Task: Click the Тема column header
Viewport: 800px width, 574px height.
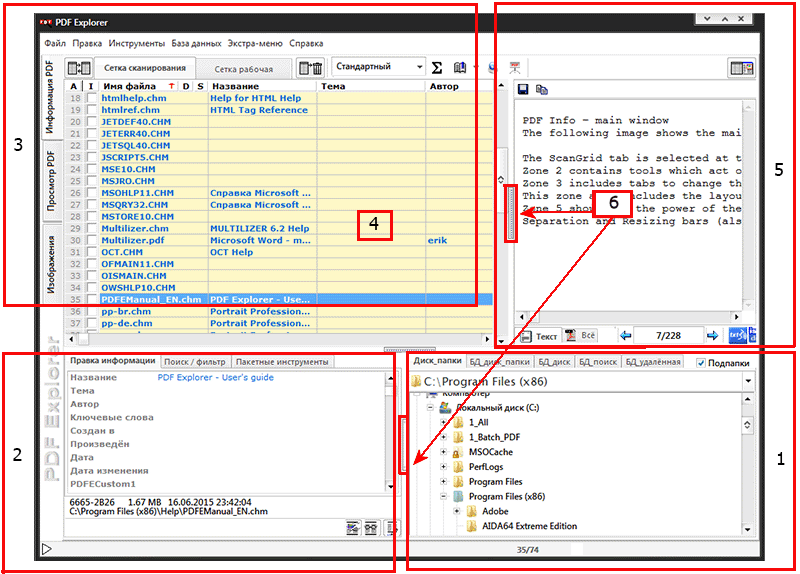Action: pyautogui.click(x=371, y=86)
